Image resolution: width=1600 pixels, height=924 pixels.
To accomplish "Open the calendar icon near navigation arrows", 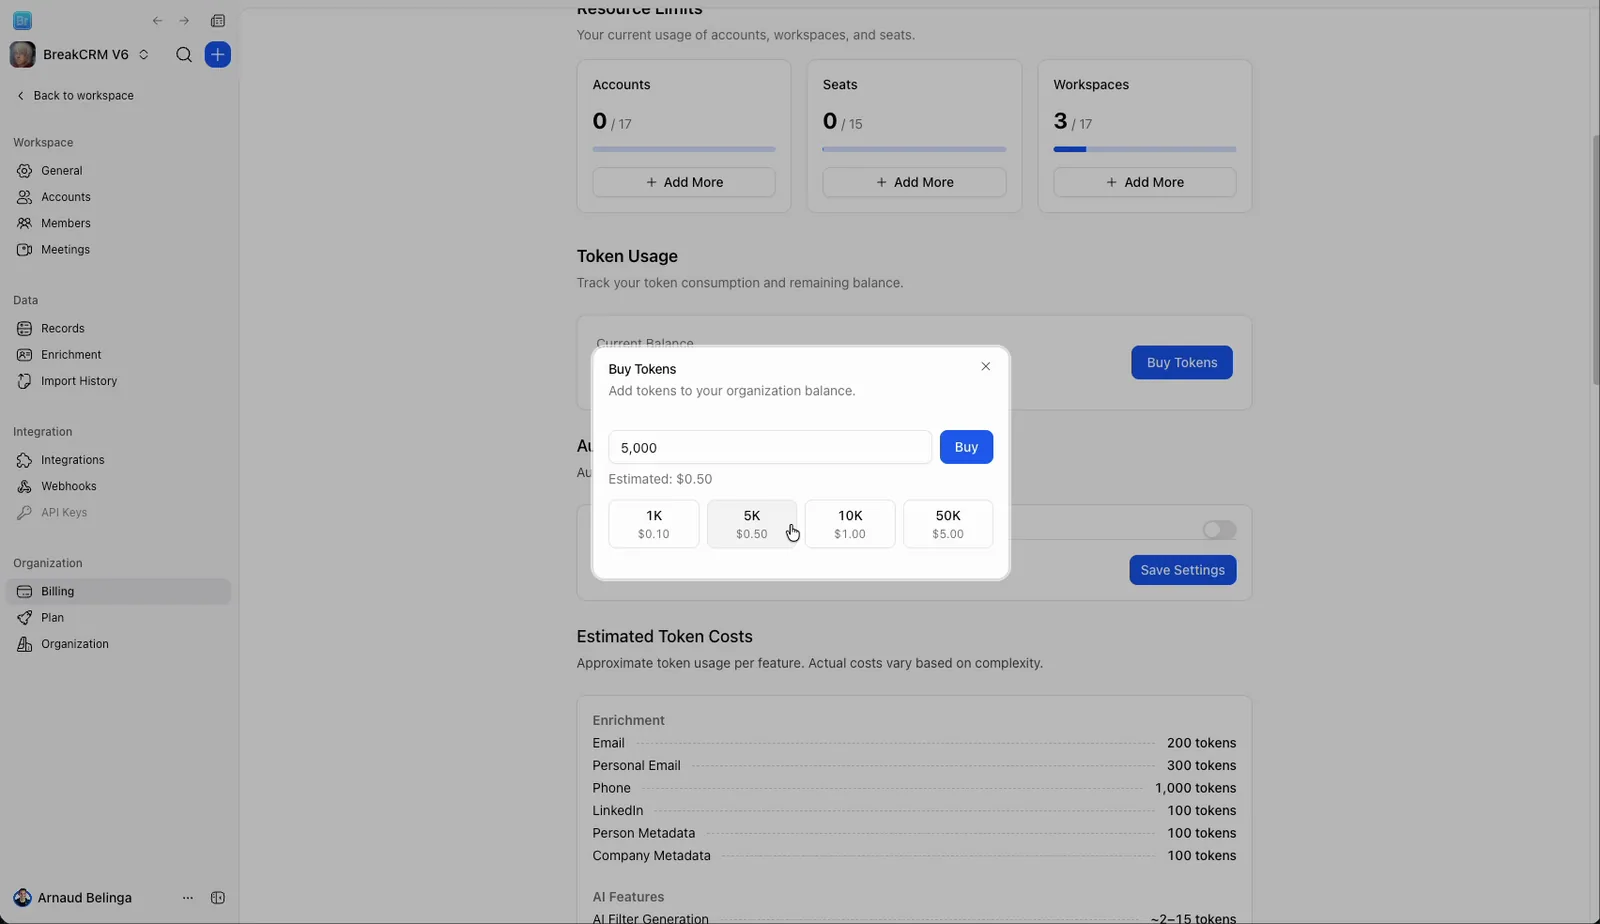I will pyautogui.click(x=218, y=21).
